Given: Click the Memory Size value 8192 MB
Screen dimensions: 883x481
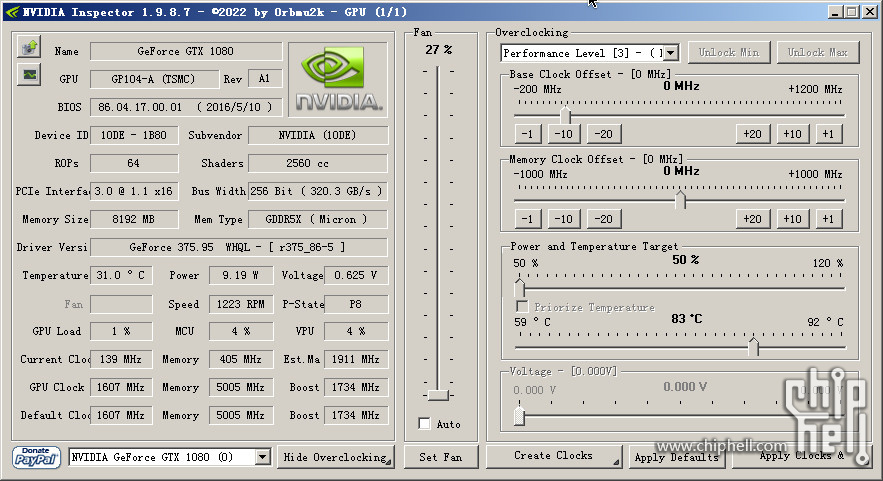Looking at the screenshot, I should (x=134, y=219).
